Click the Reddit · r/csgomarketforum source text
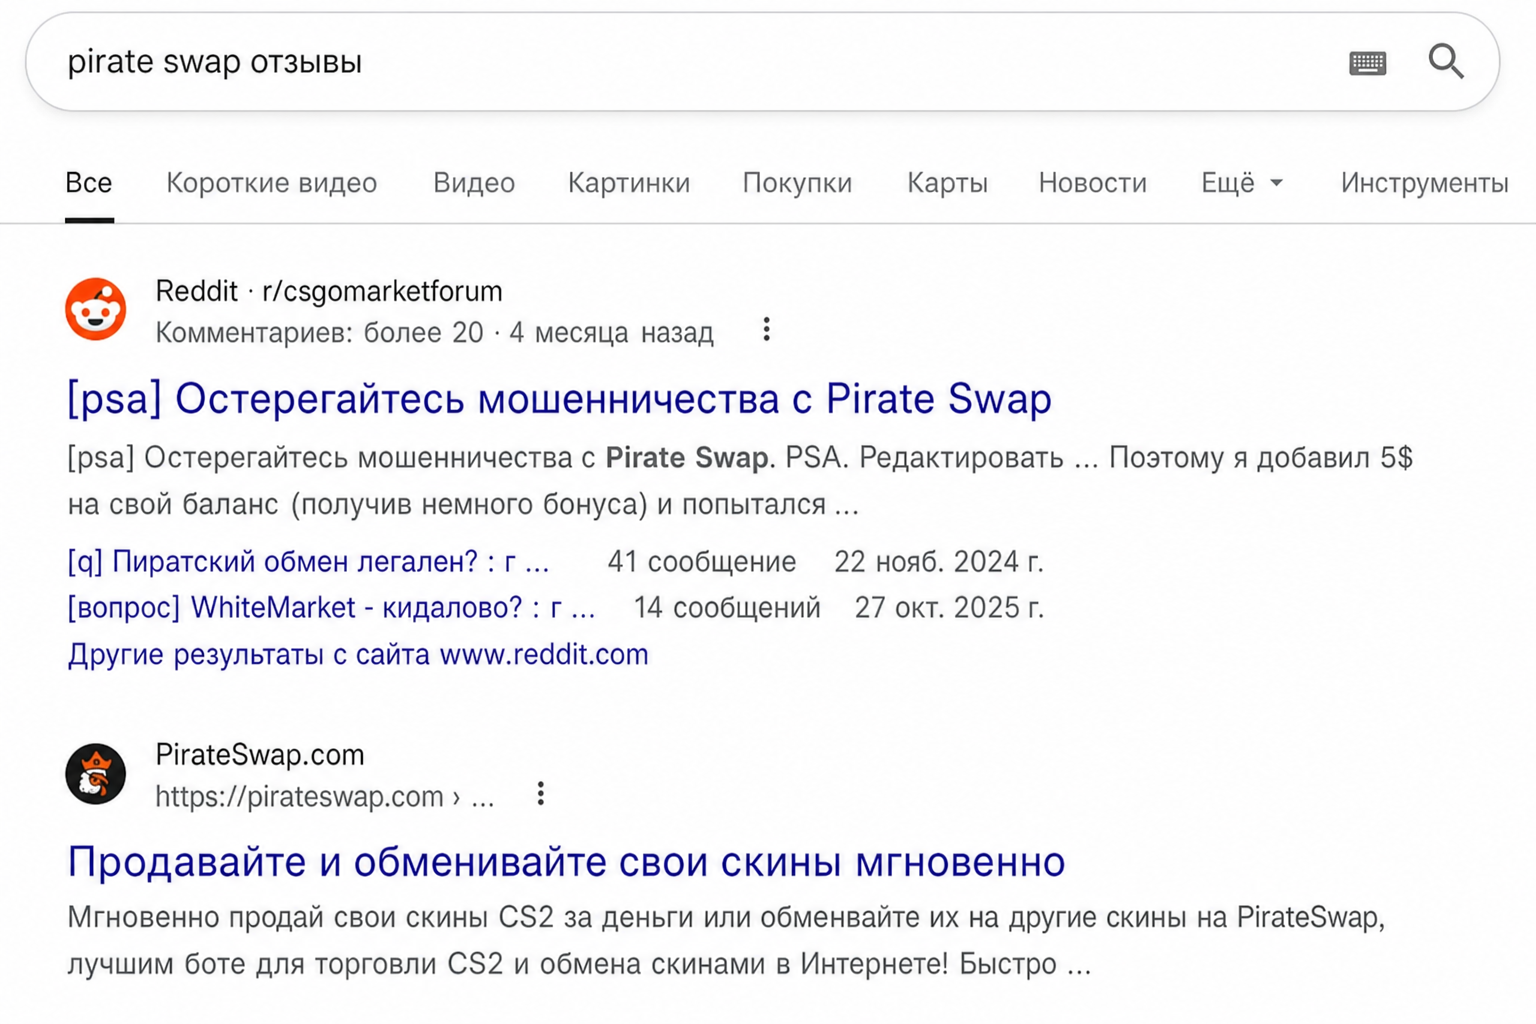Screen dimensions: 1536x1024 point(329,291)
